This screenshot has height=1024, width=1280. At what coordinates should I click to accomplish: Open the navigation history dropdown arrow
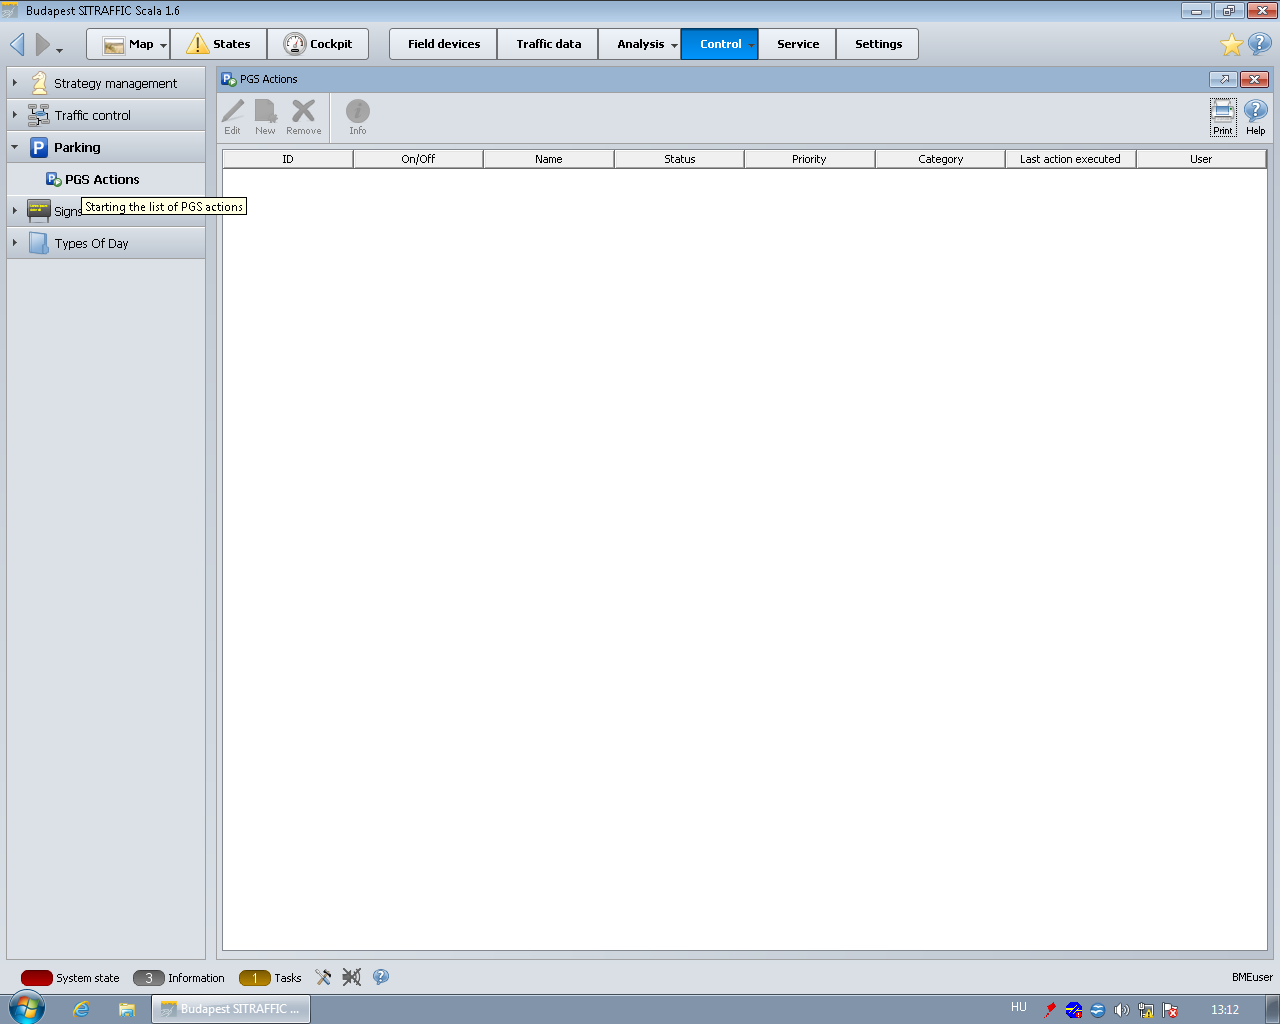coord(60,49)
